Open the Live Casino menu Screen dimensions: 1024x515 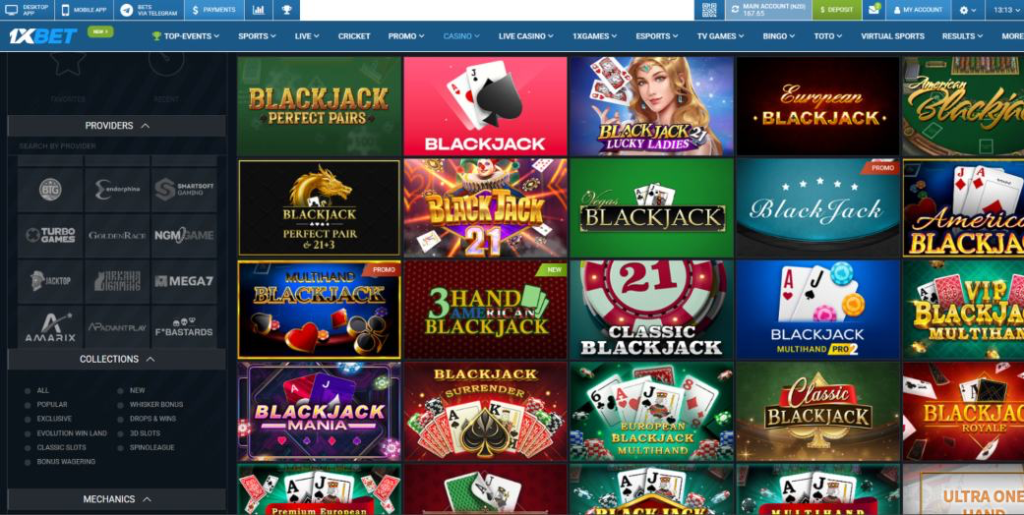[526, 36]
